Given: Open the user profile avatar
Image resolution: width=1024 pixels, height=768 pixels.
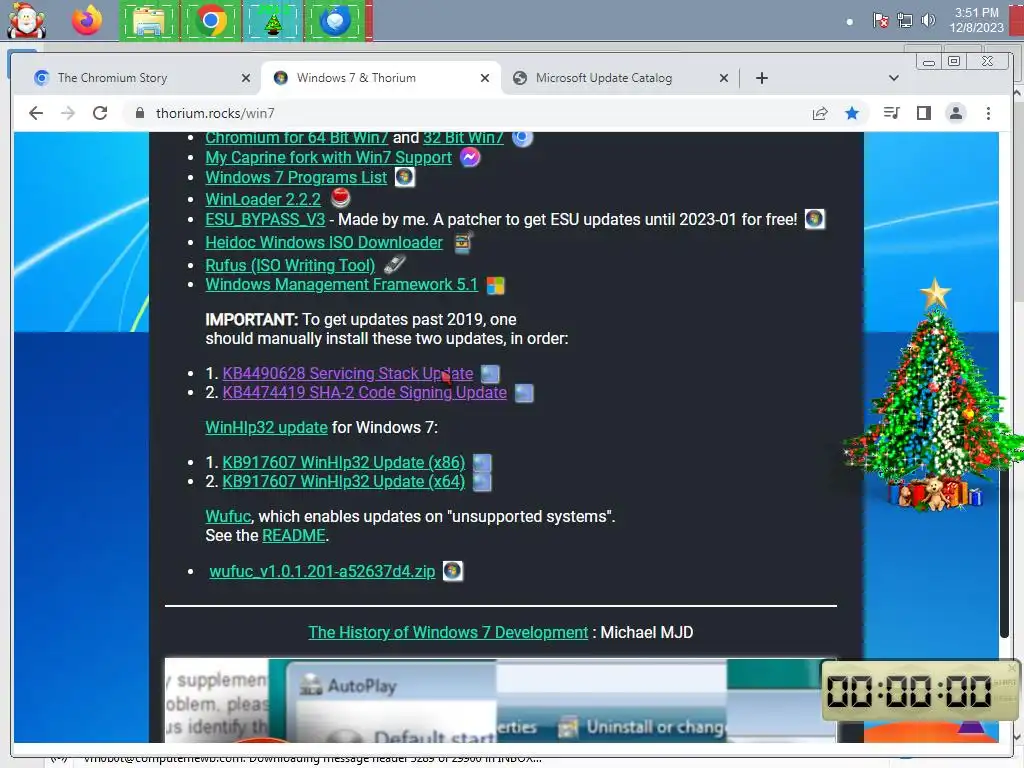Looking at the screenshot, I should 955,114.
